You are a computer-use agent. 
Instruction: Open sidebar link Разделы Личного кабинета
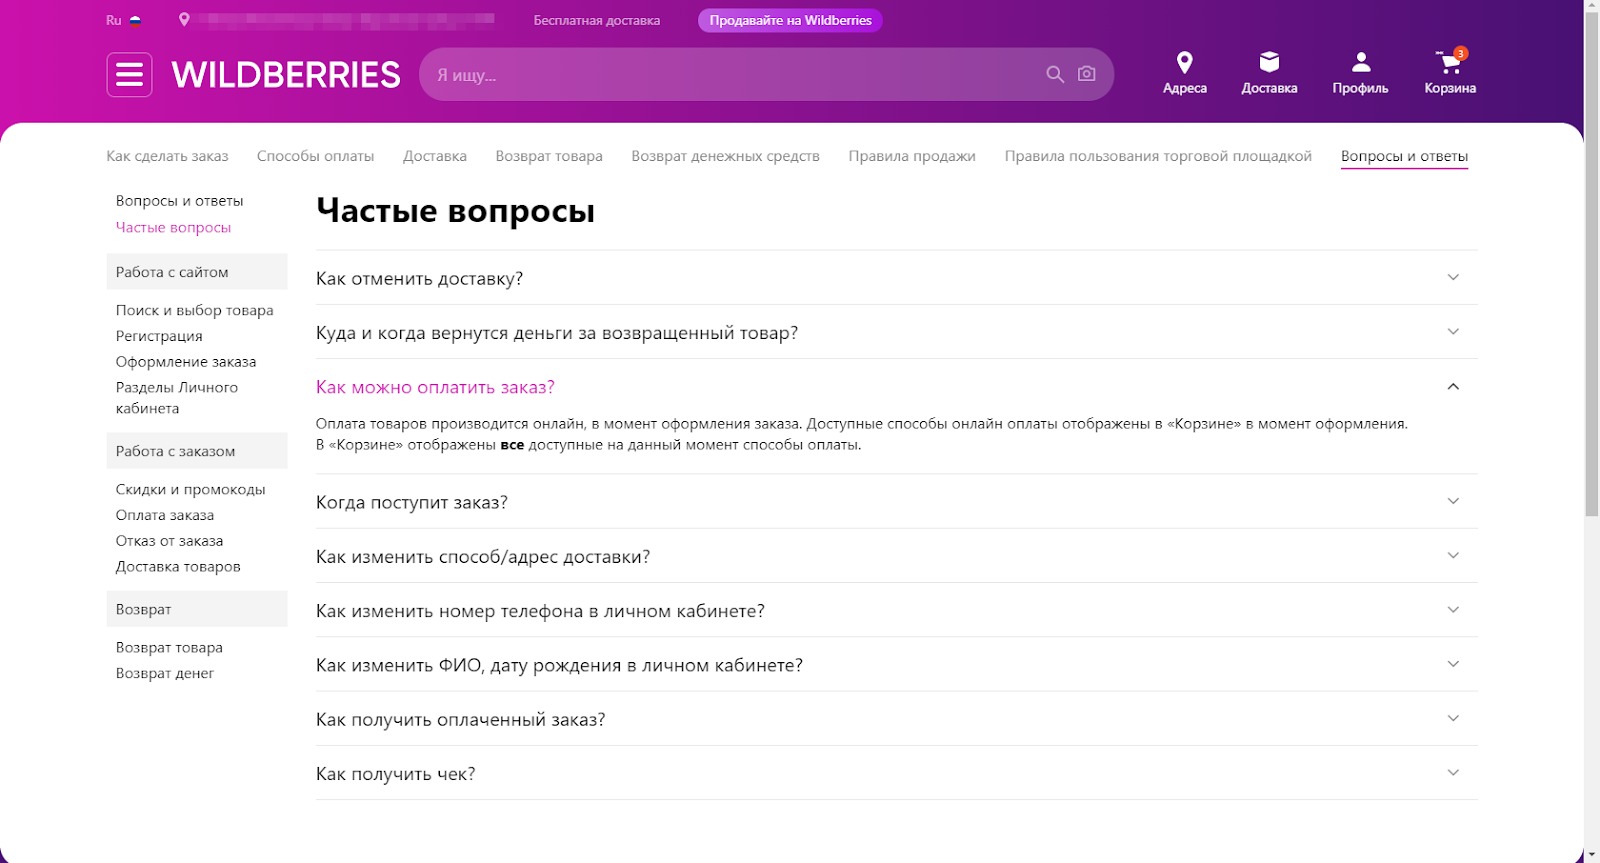pyautogui.click(x=177, y=398)
